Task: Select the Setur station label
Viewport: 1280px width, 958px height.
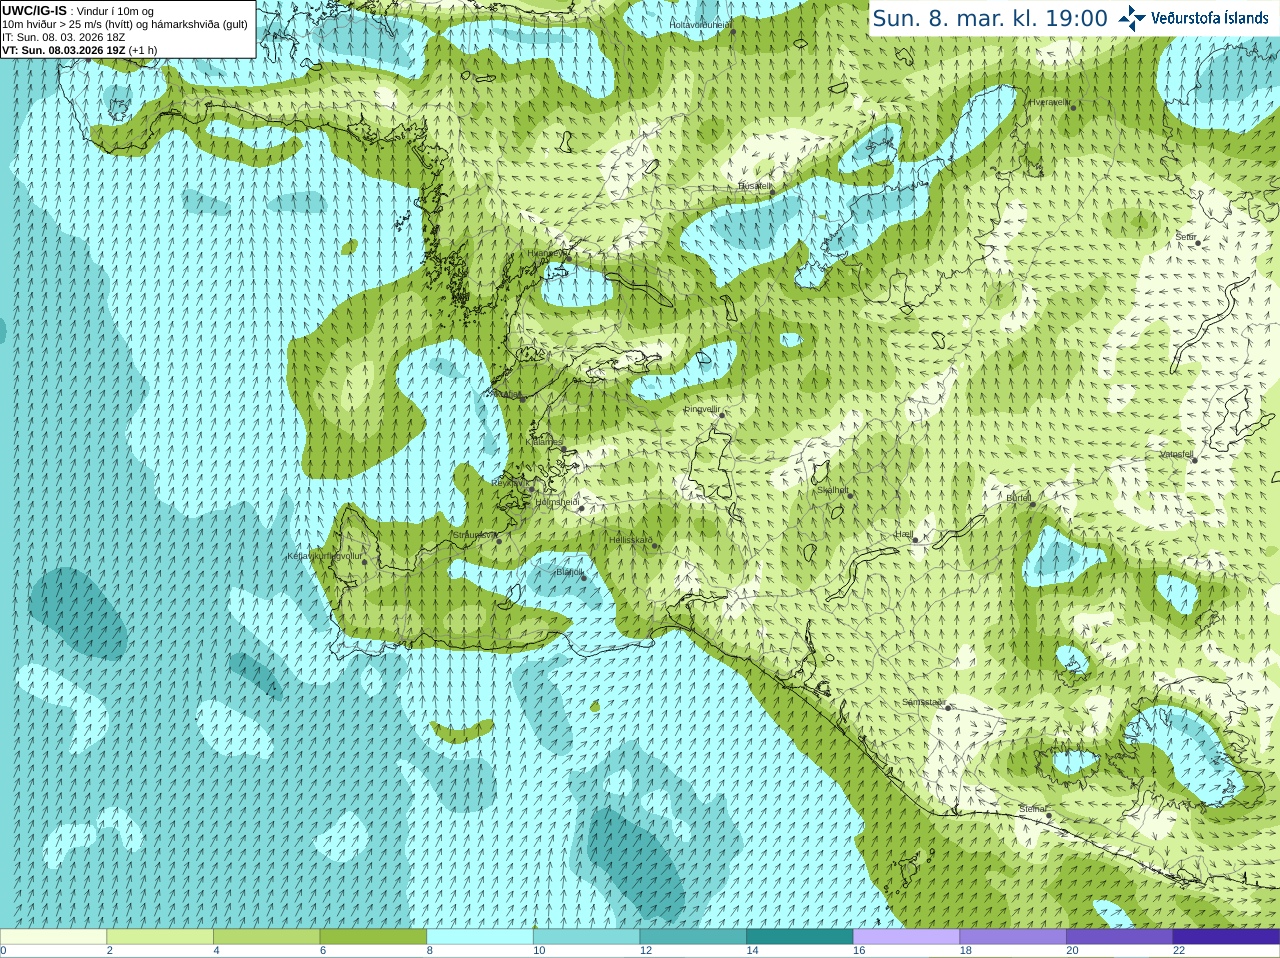Action: coord(1186,237)
